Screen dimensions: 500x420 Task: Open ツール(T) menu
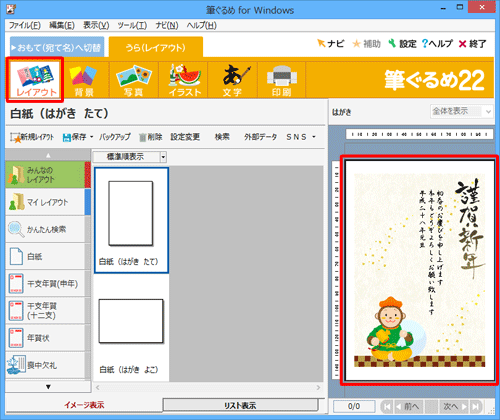pos(132,25)
